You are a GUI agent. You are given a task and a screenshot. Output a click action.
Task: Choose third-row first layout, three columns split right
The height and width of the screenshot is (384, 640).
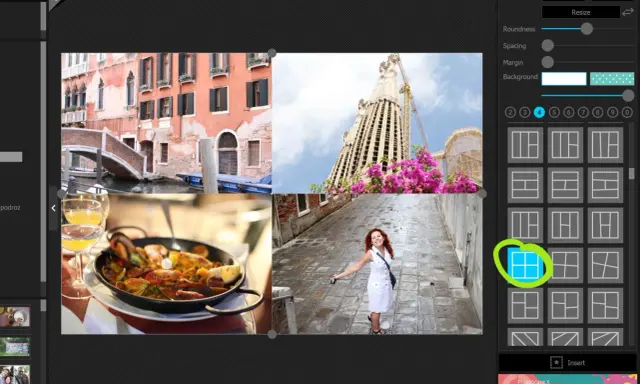pos(525,225)
